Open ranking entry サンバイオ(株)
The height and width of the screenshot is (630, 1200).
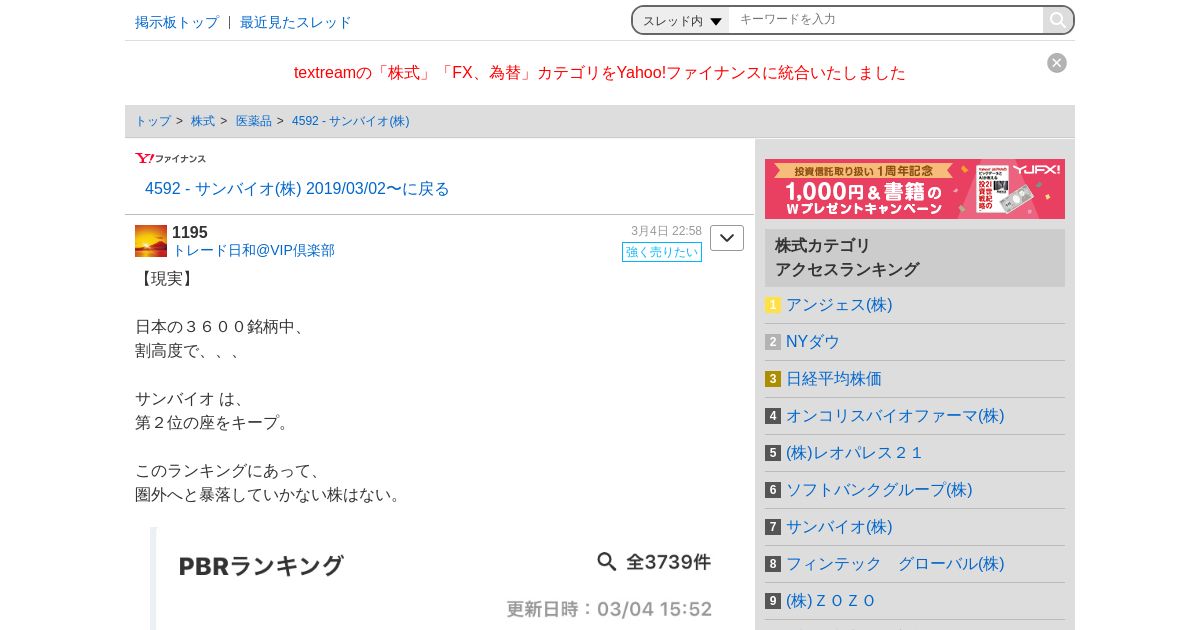coord(839,527)
